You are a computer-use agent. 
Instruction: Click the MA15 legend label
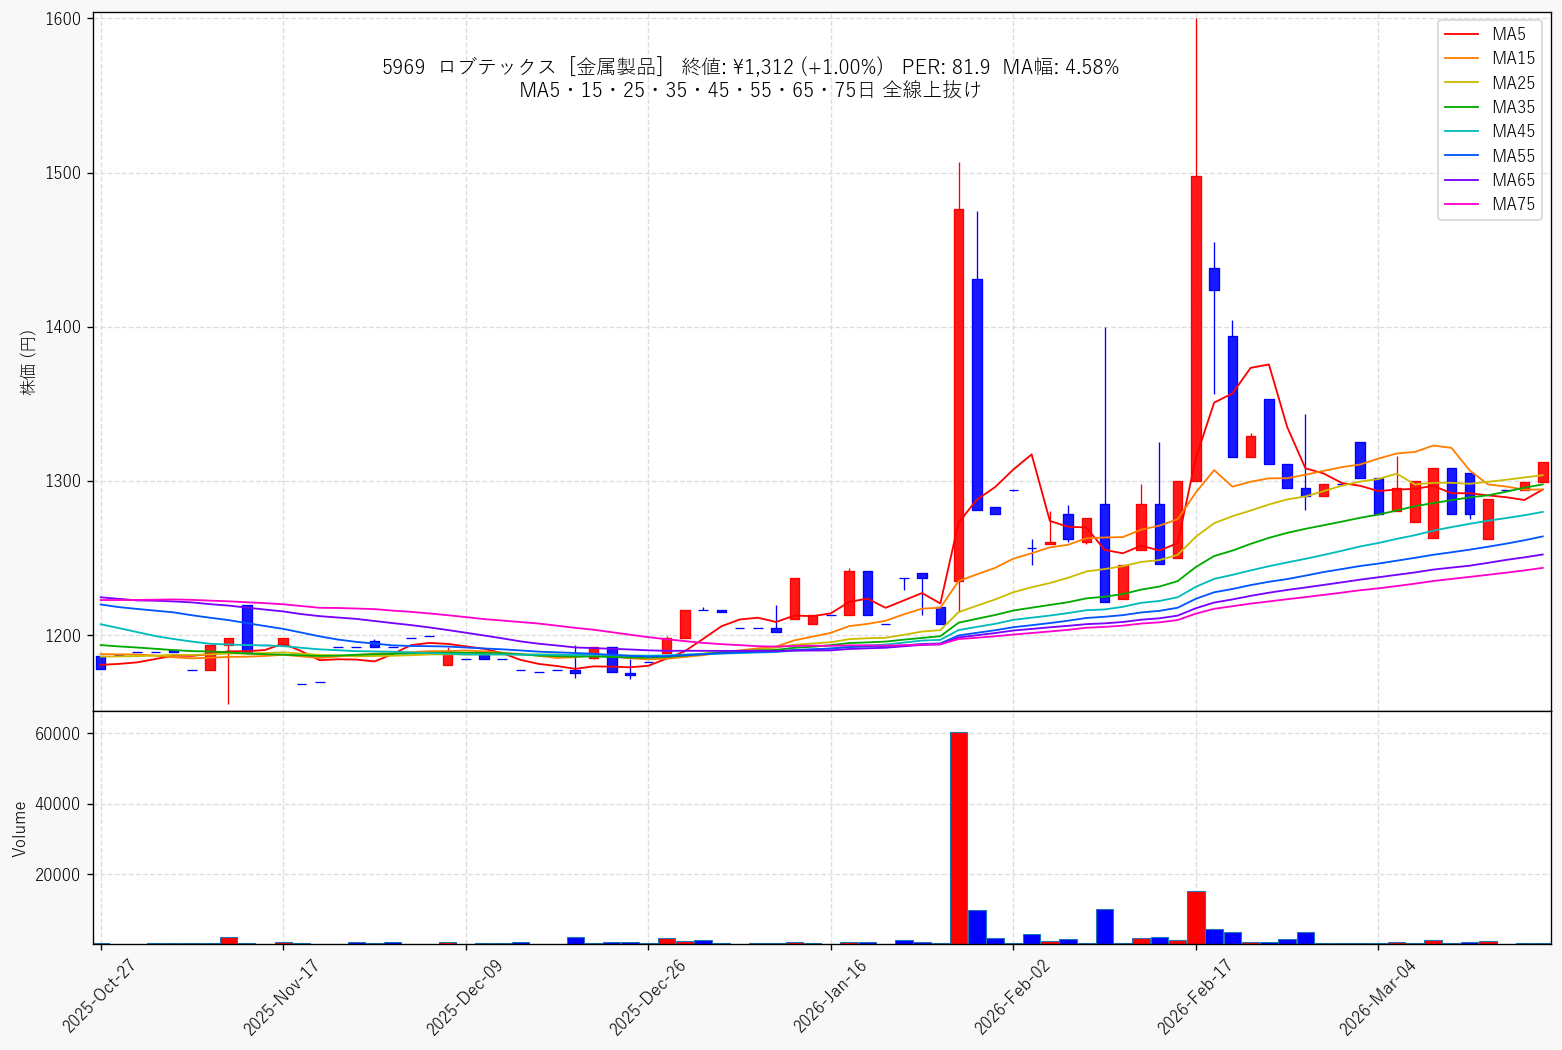pyautogui.click(x=1513, y=58)
